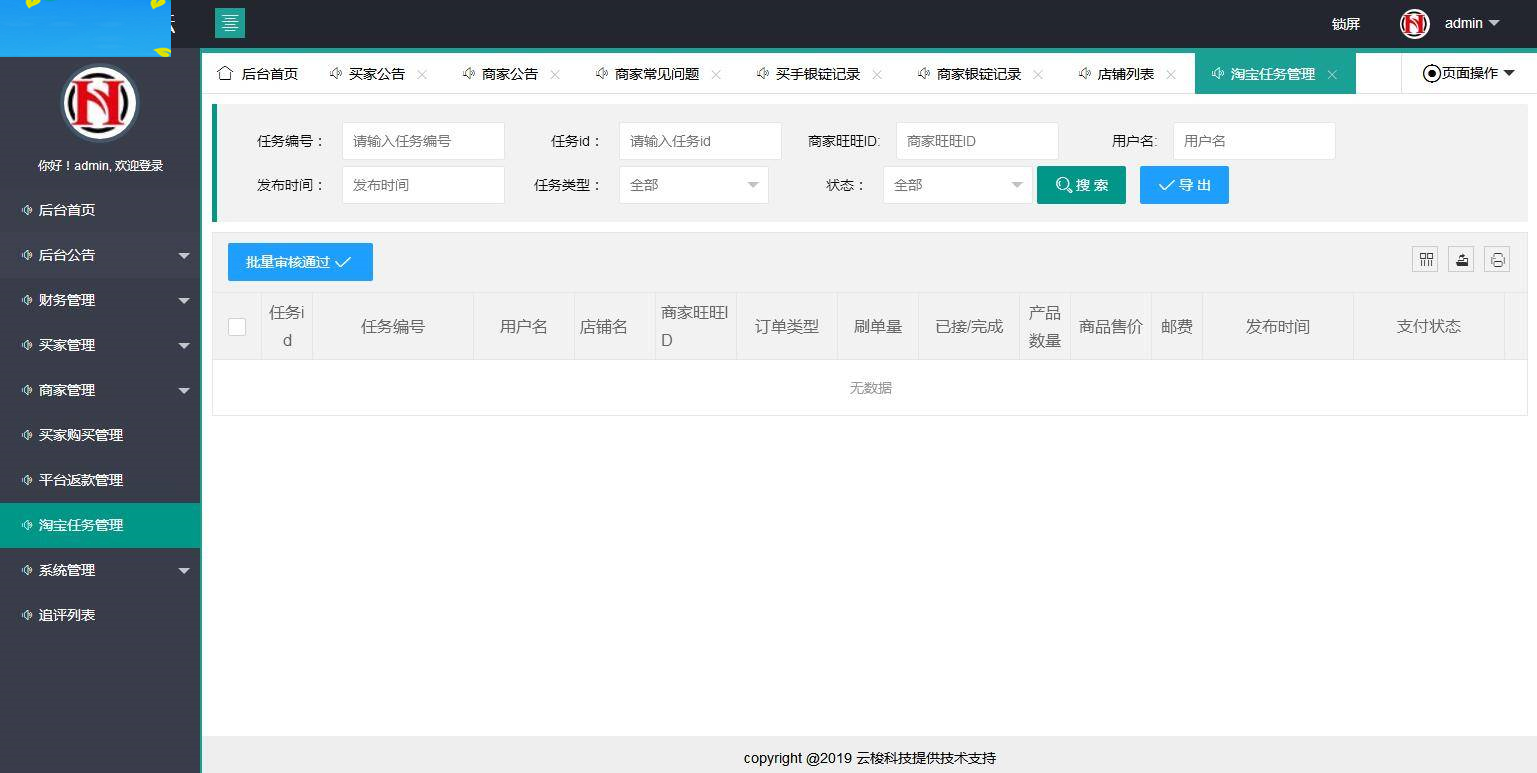Click the 发布时间 date input field

click(423, 185)
